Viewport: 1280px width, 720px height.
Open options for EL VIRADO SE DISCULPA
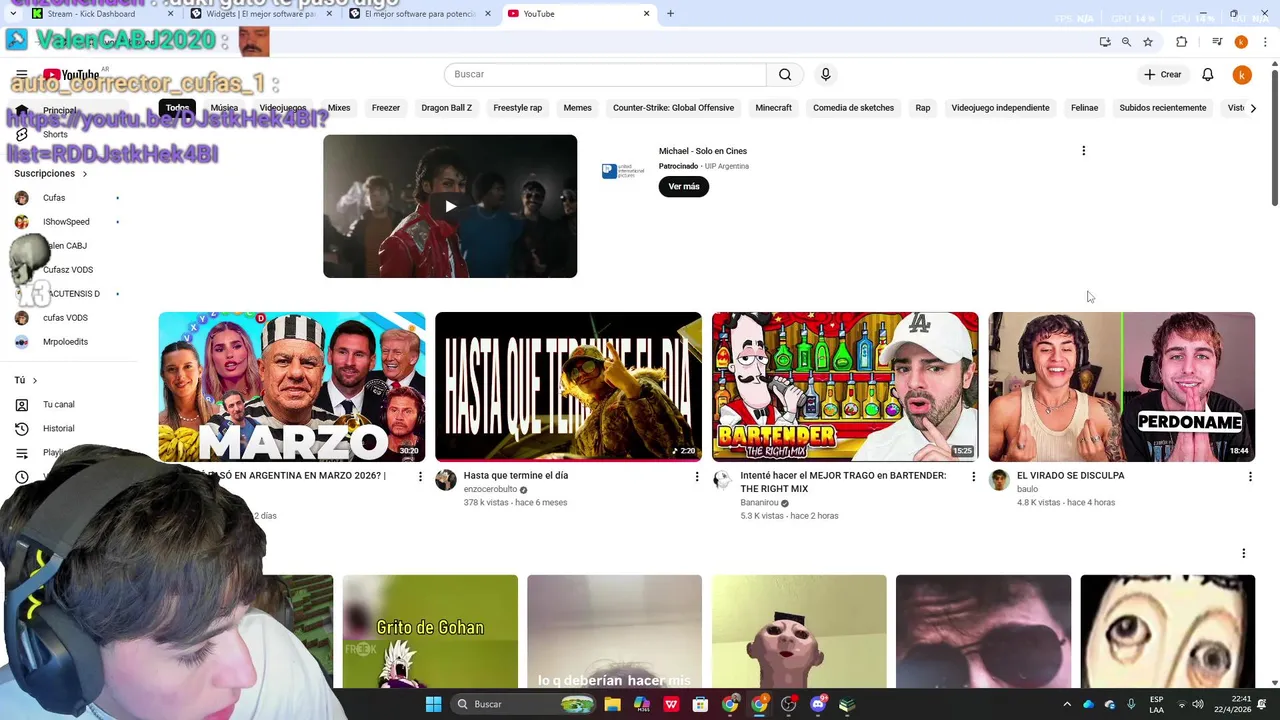click(1250, 477)
